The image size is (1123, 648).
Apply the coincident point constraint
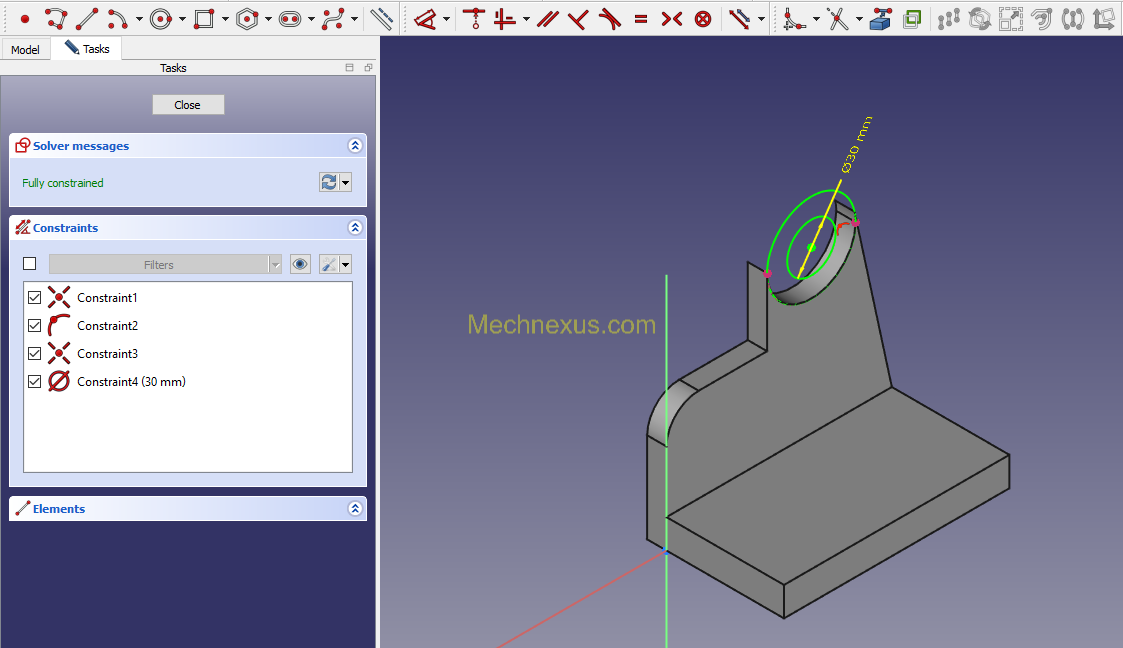pos(473,19)
